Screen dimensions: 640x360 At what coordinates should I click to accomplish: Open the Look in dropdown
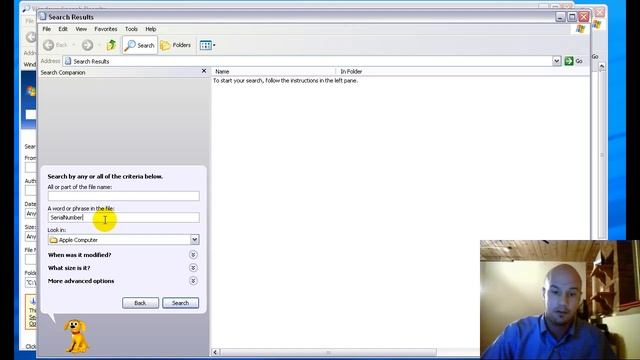[195, 240]
